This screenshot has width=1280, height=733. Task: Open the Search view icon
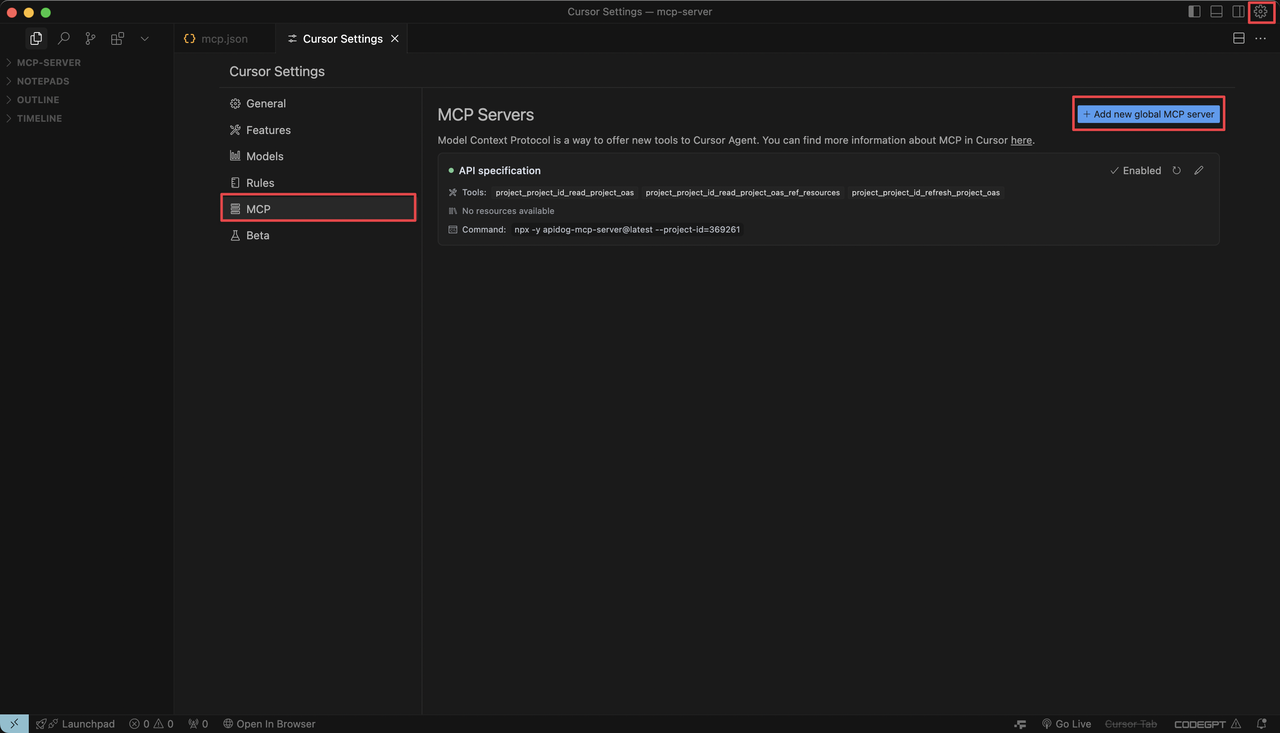(x=64, y=38)
